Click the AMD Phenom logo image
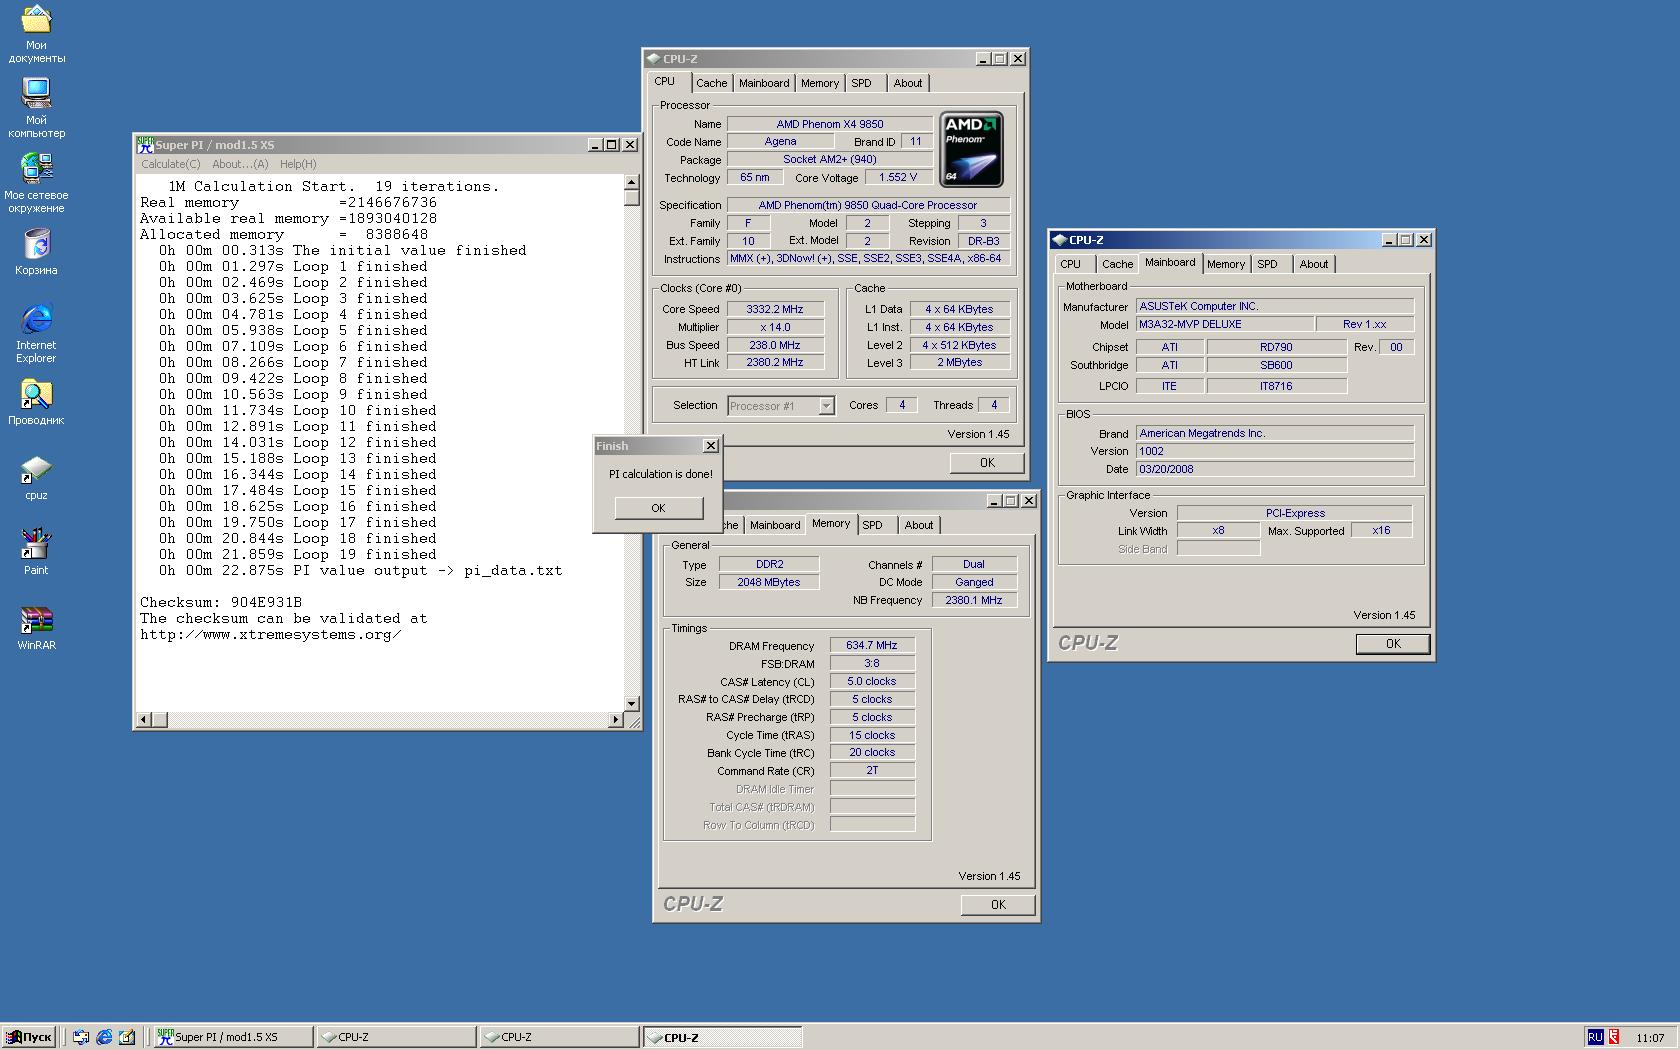Screen dimensions: 1680x1050 971,149
